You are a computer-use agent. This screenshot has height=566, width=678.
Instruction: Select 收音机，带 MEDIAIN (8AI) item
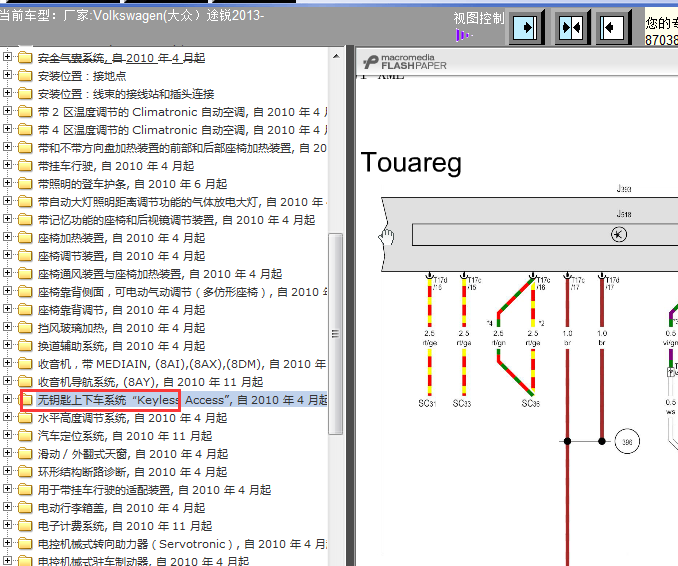[182, 364]
